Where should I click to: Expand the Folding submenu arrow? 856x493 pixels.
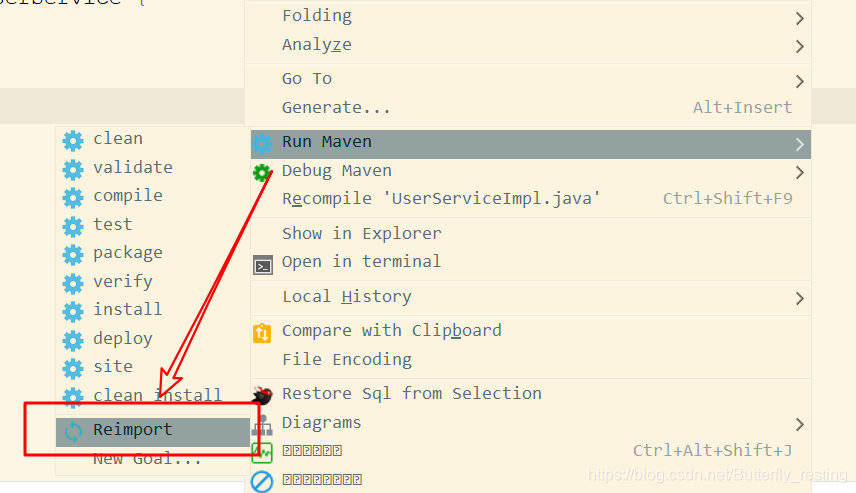799,19
